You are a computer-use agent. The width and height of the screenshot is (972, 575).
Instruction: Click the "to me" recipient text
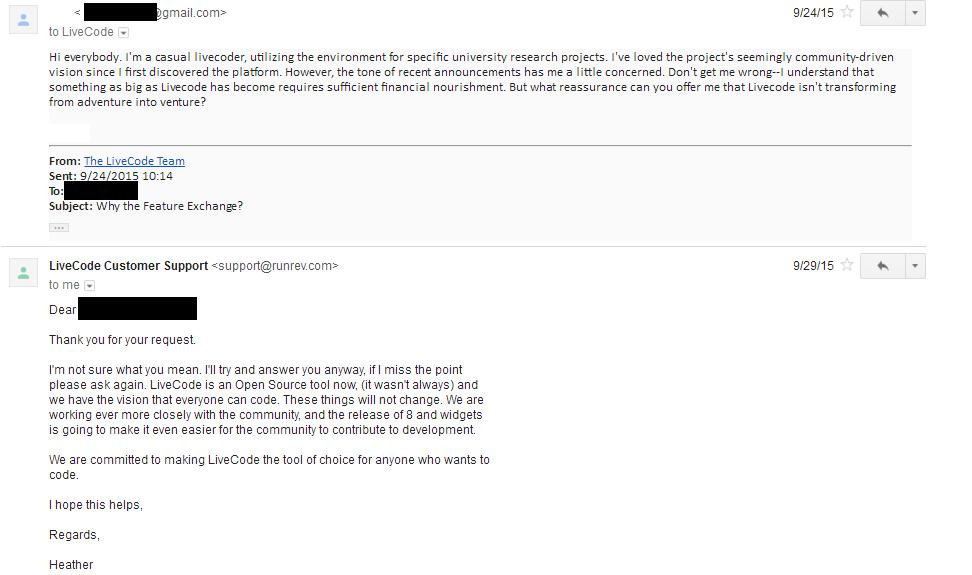point(64,285)
